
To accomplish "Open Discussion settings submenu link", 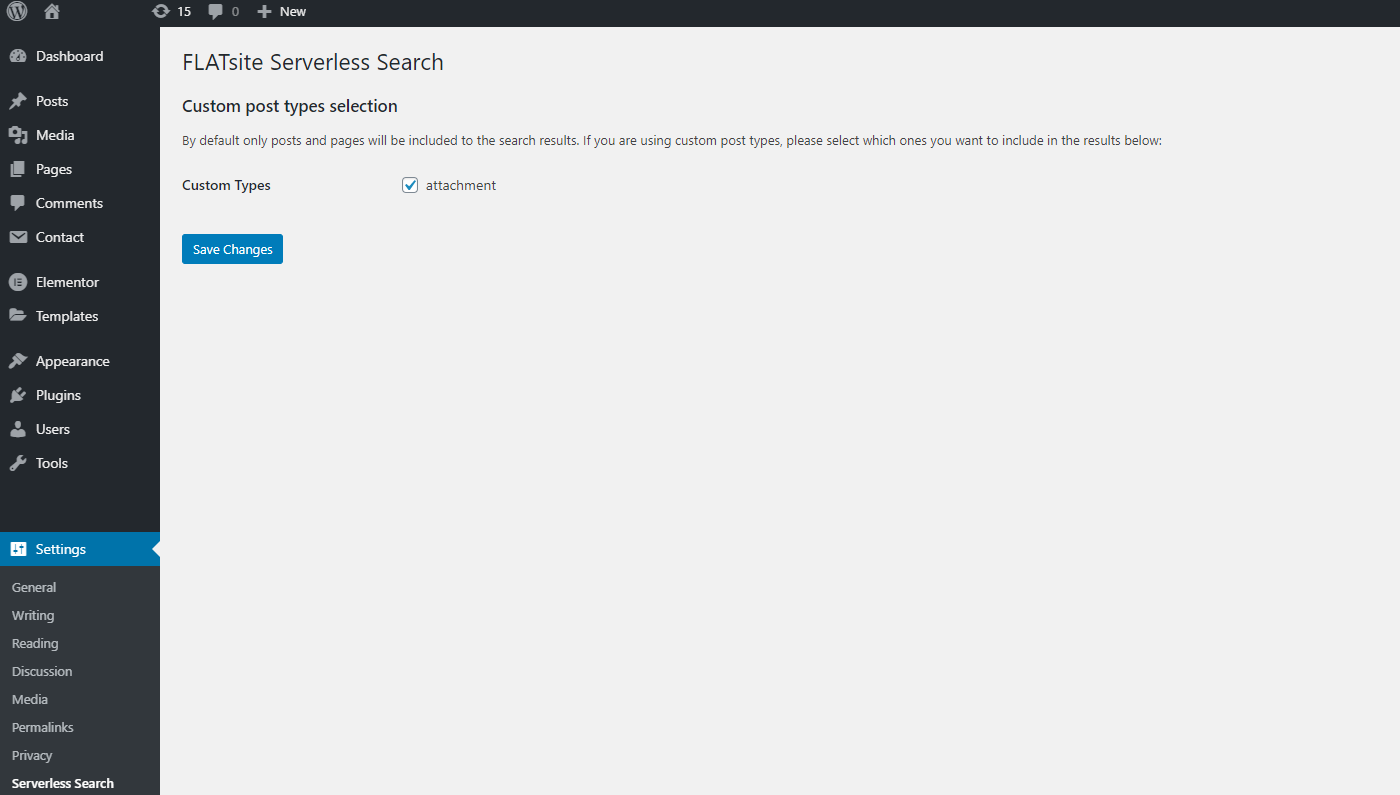I will (x=42, y=671).
